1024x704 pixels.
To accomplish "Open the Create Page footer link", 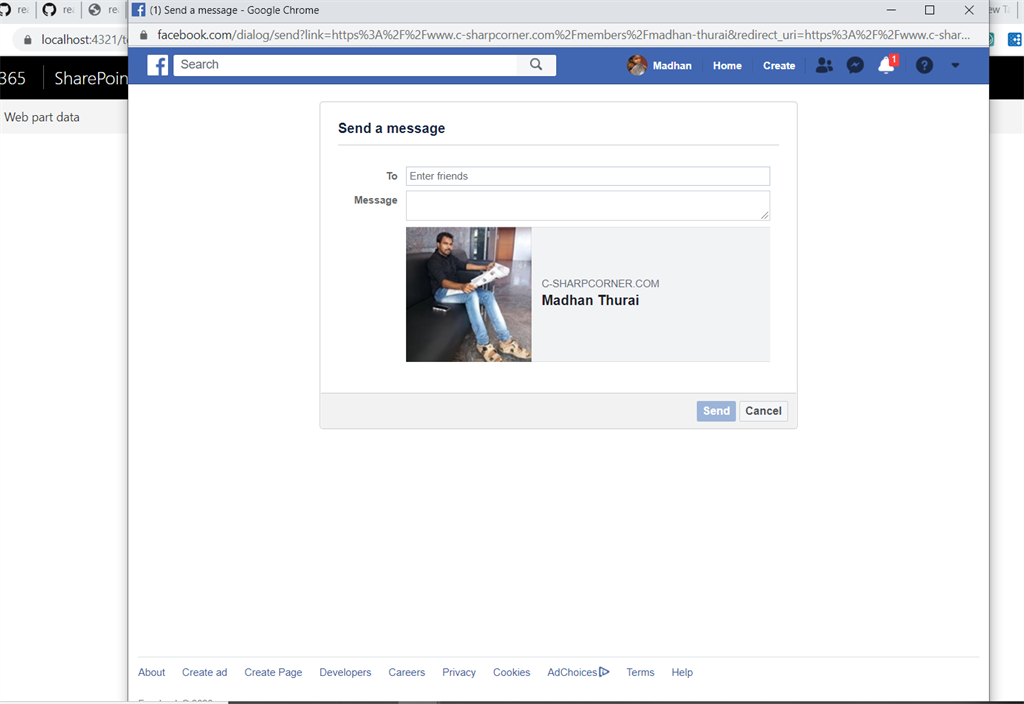I will pos(273,672).
